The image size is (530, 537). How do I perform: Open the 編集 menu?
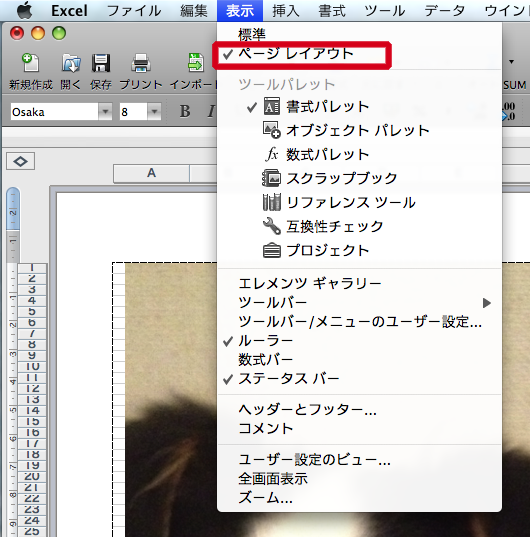pyautogui.click(x=194, y=11)
